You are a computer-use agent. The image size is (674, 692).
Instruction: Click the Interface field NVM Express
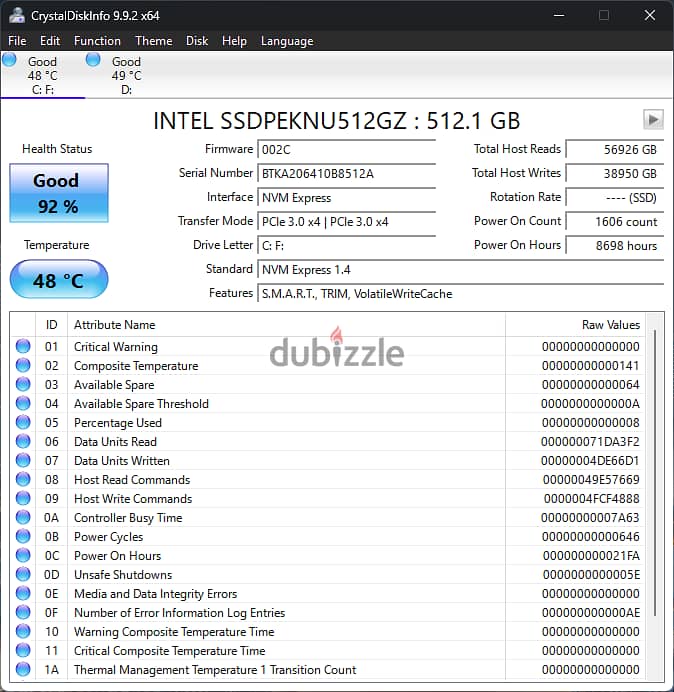coord(346,198)
